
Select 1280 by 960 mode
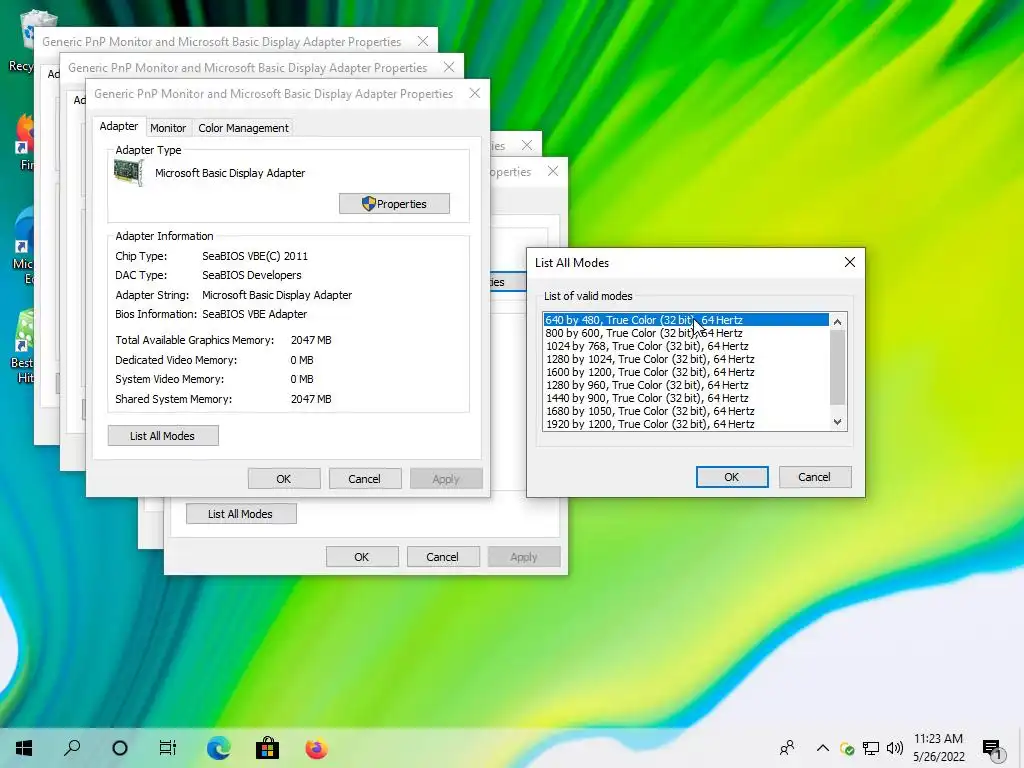tap(686, 385)
